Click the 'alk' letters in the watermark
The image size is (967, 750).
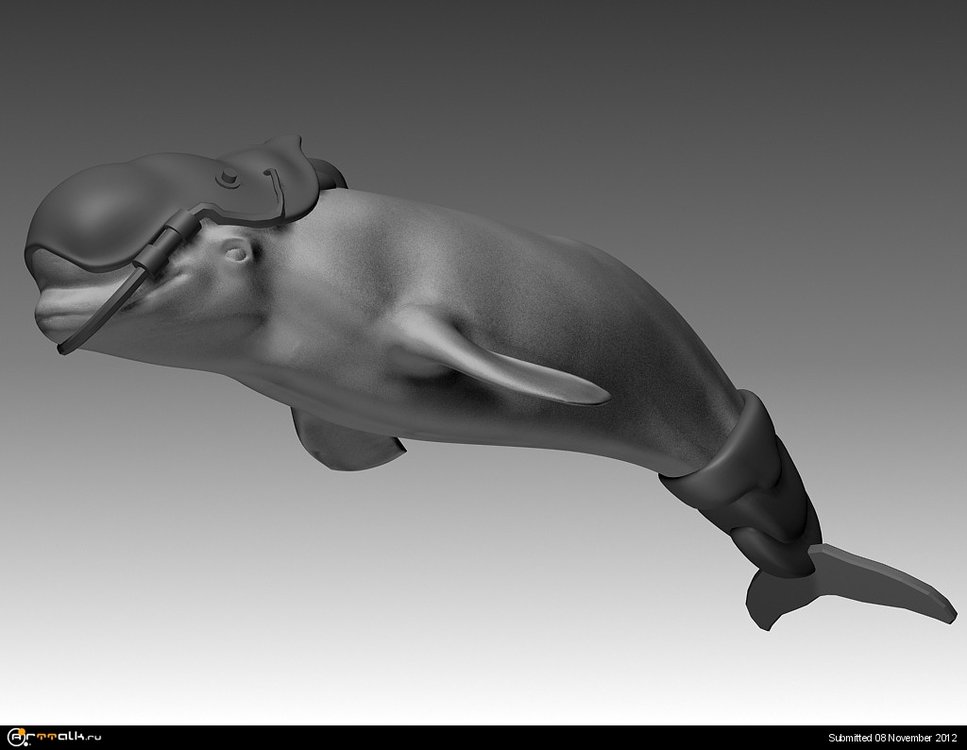tap(72, 737)
